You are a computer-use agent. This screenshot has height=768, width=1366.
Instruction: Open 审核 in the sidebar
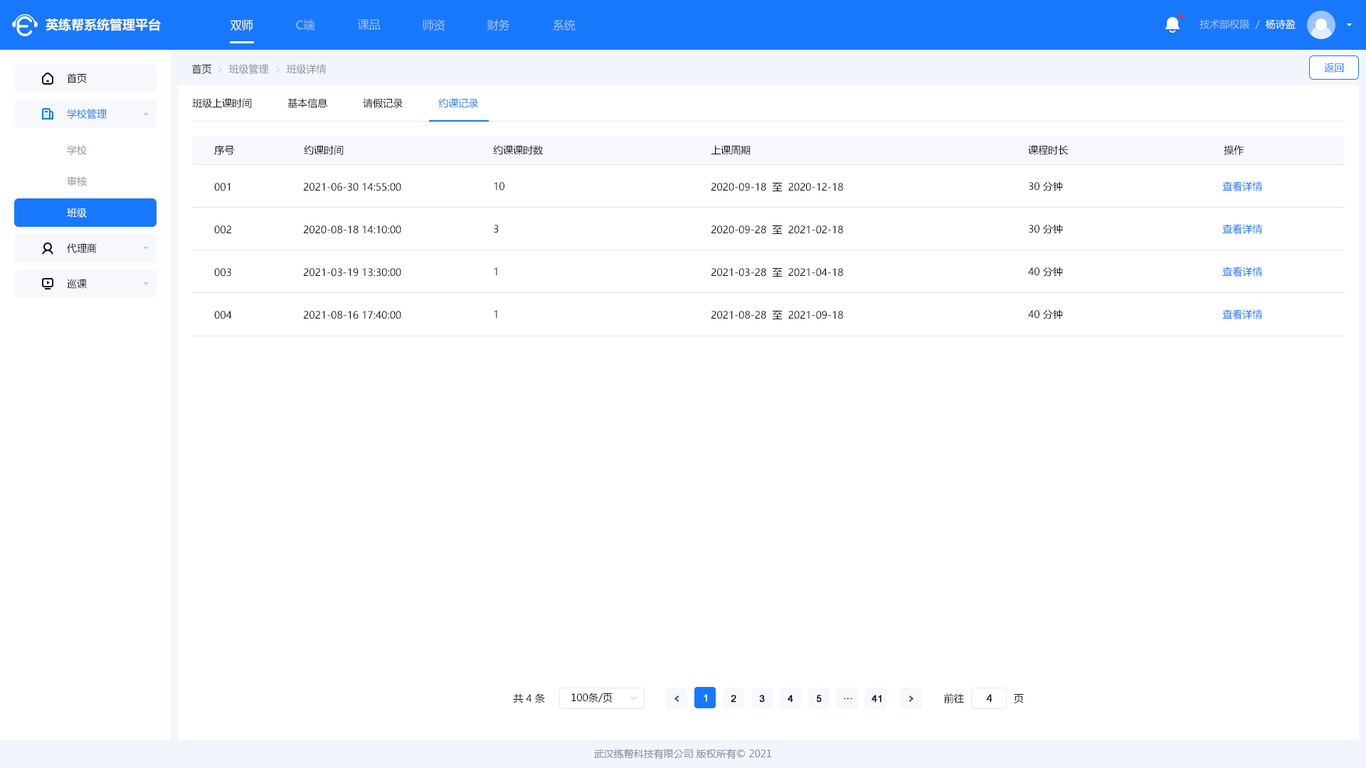click(x=77, y=181)
